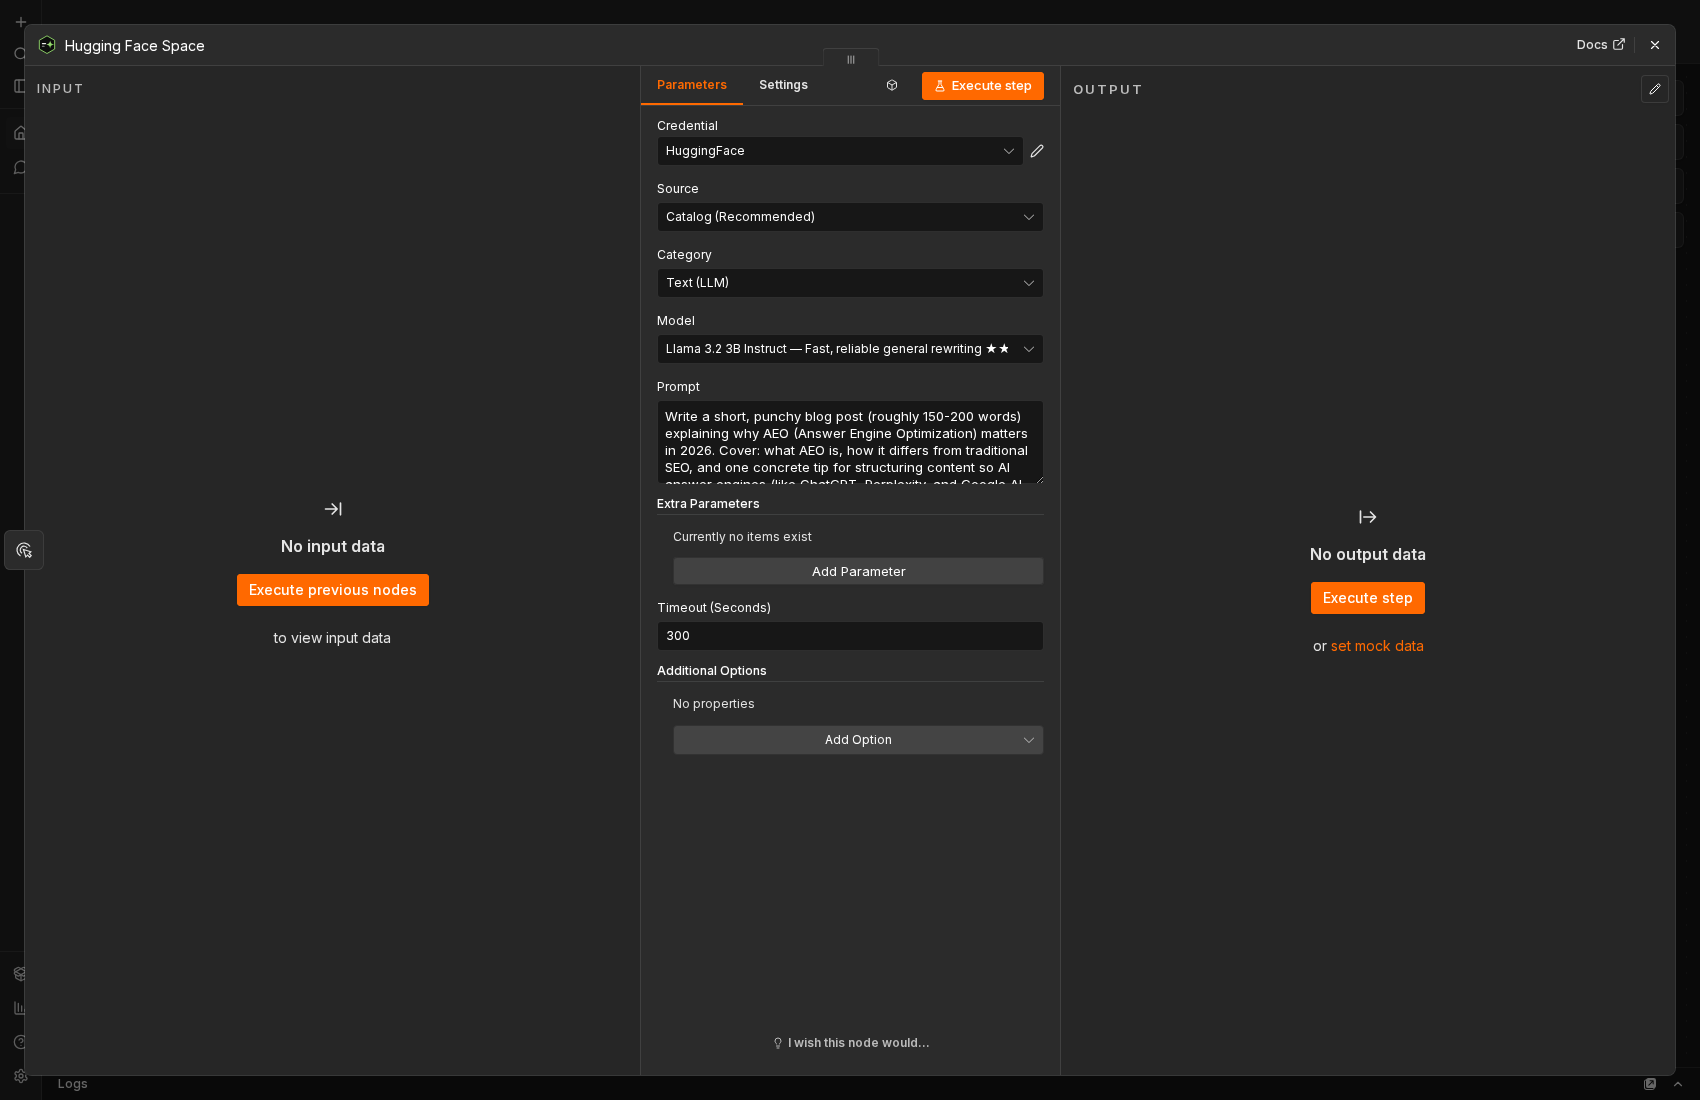The height and width of the screenshot is (1100, 1700).
Task: Click the Add Parameter button
Action: [x=858, y=571]
